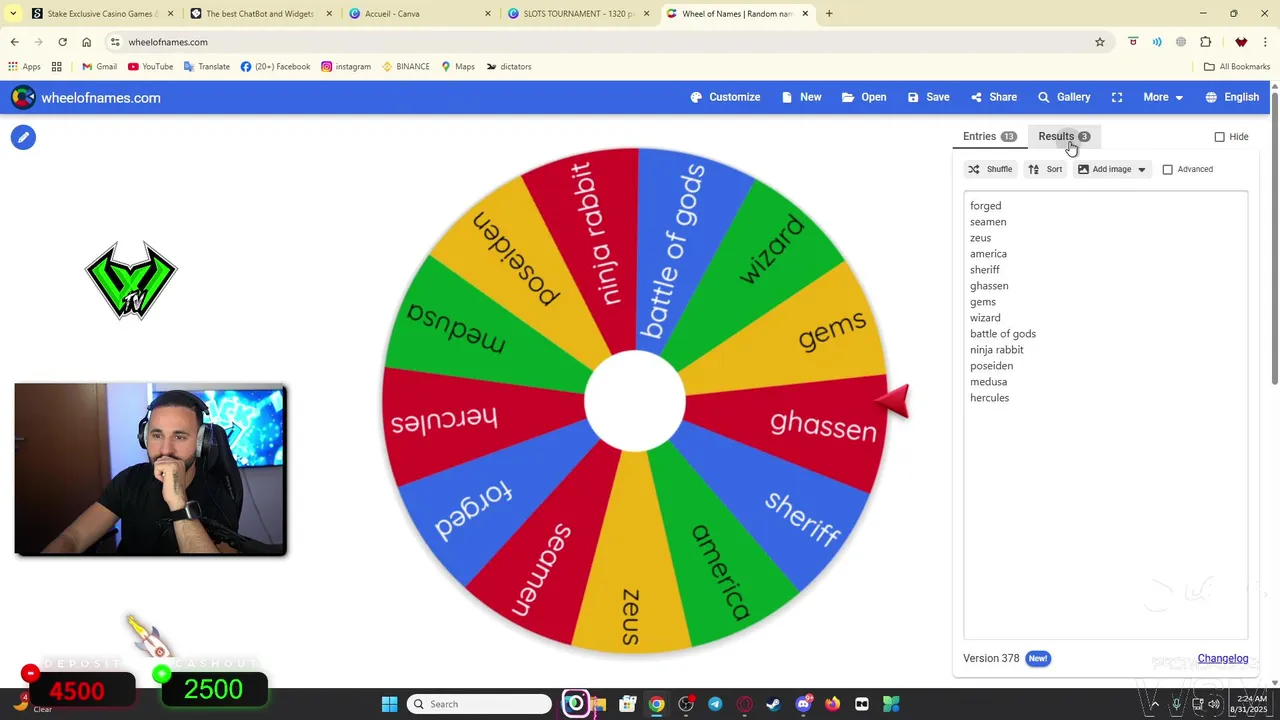Create a New wheel
This screenshot has width=1280, height=720.
coord(802,97)
